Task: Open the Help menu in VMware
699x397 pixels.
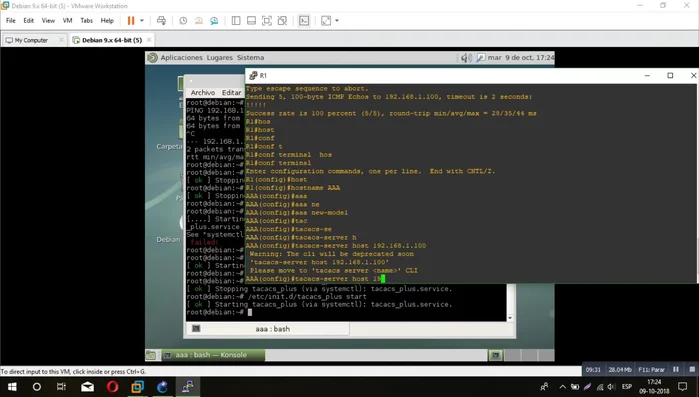Action: [107, 20]
